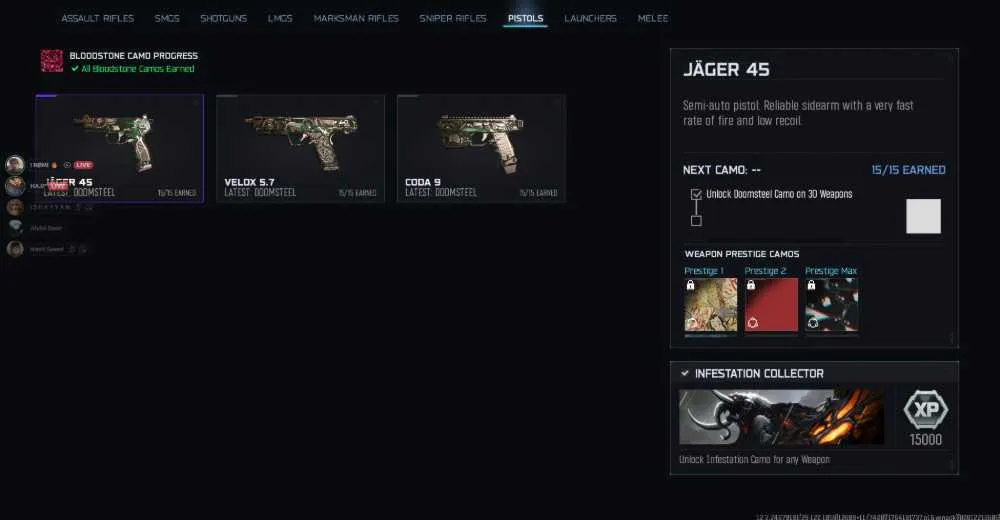Viewport: 1000px width, 520px height.
Task: Open the Melee weapons tab
Action: pos(653,19)
